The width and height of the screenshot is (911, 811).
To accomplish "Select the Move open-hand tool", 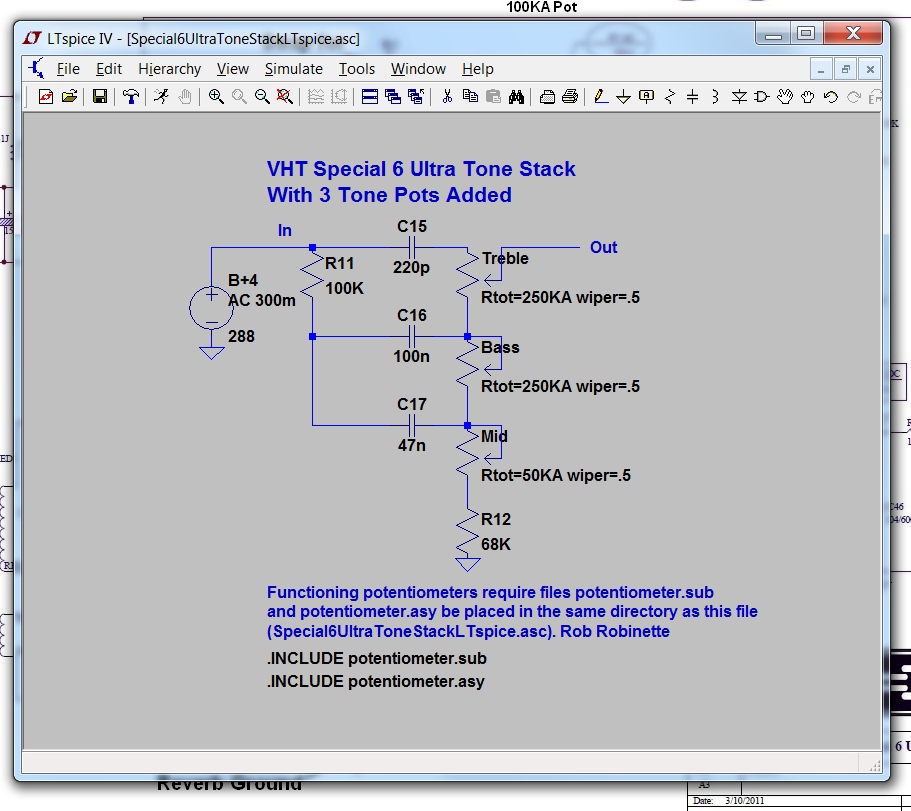I will point(784,96).
